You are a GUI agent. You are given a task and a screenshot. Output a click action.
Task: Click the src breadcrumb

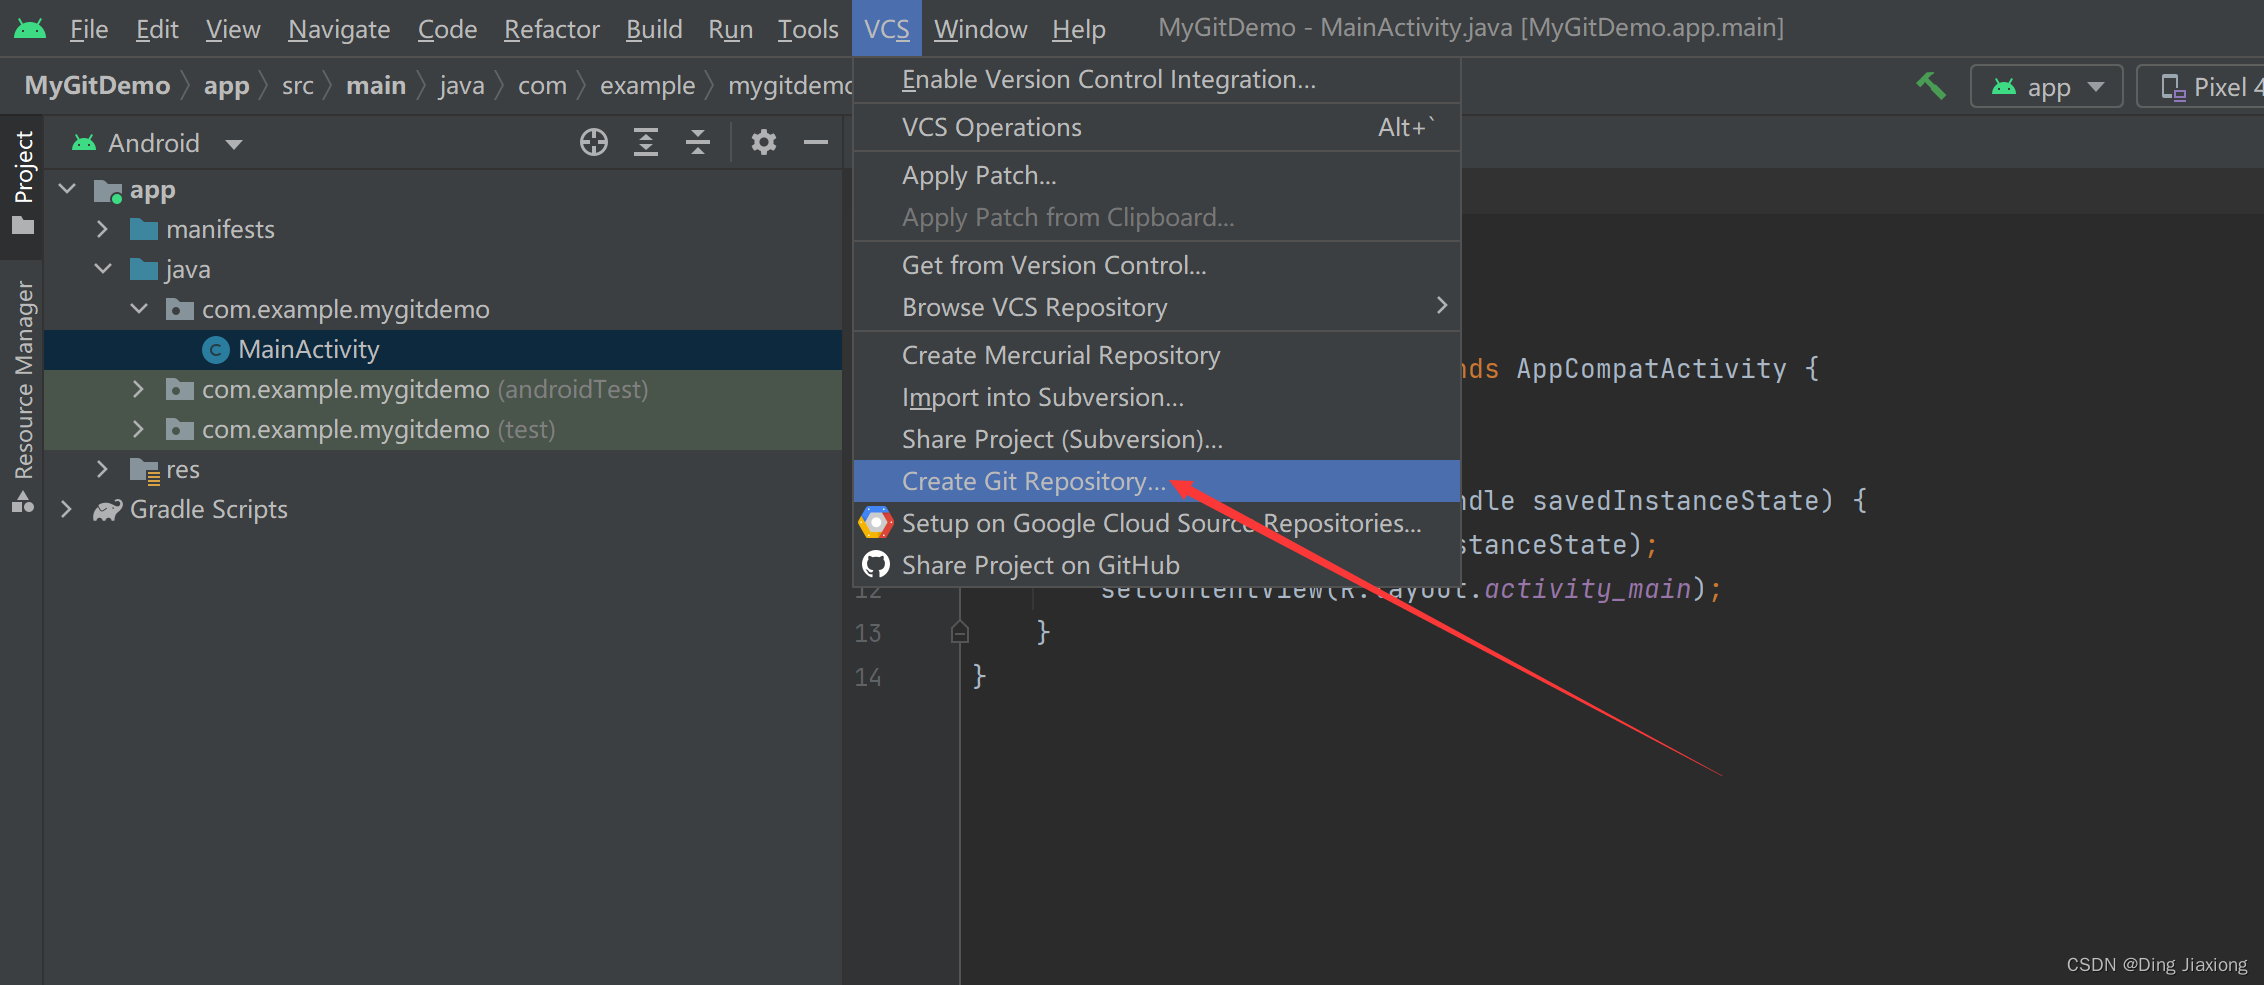(x=298, y=86)
